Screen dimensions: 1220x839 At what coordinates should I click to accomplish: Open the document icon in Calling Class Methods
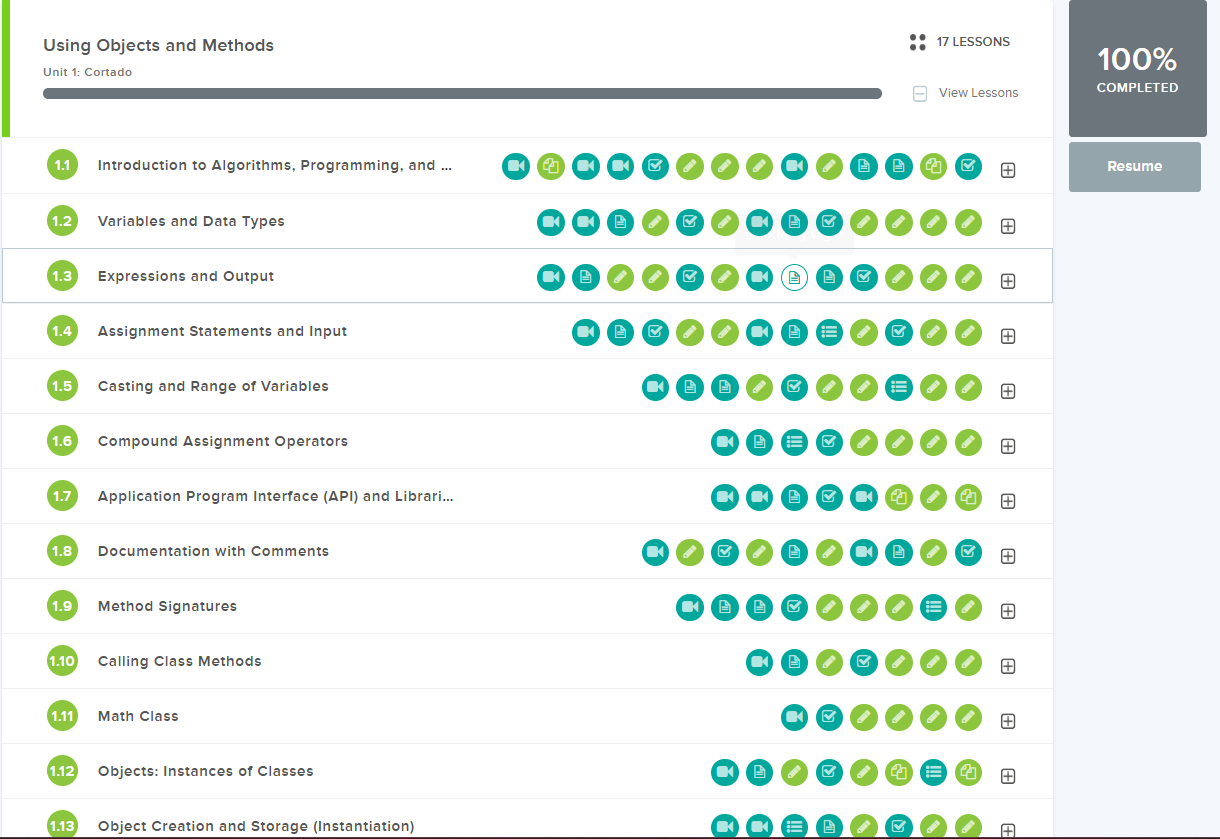pyautogui.click(x=794, y=661)
